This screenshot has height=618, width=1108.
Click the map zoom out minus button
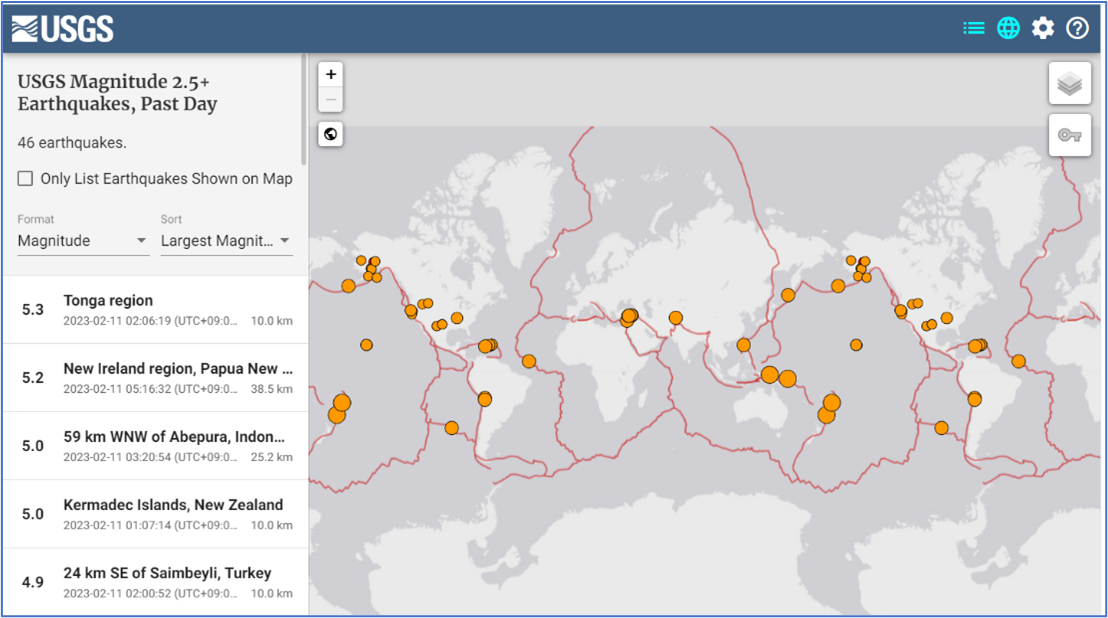331,100
